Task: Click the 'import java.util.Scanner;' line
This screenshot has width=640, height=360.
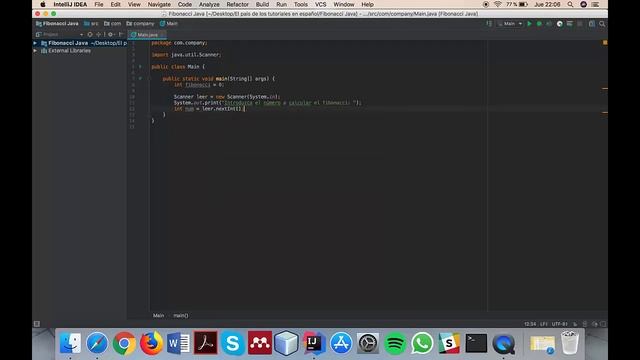Action: [x=186, y=55]
